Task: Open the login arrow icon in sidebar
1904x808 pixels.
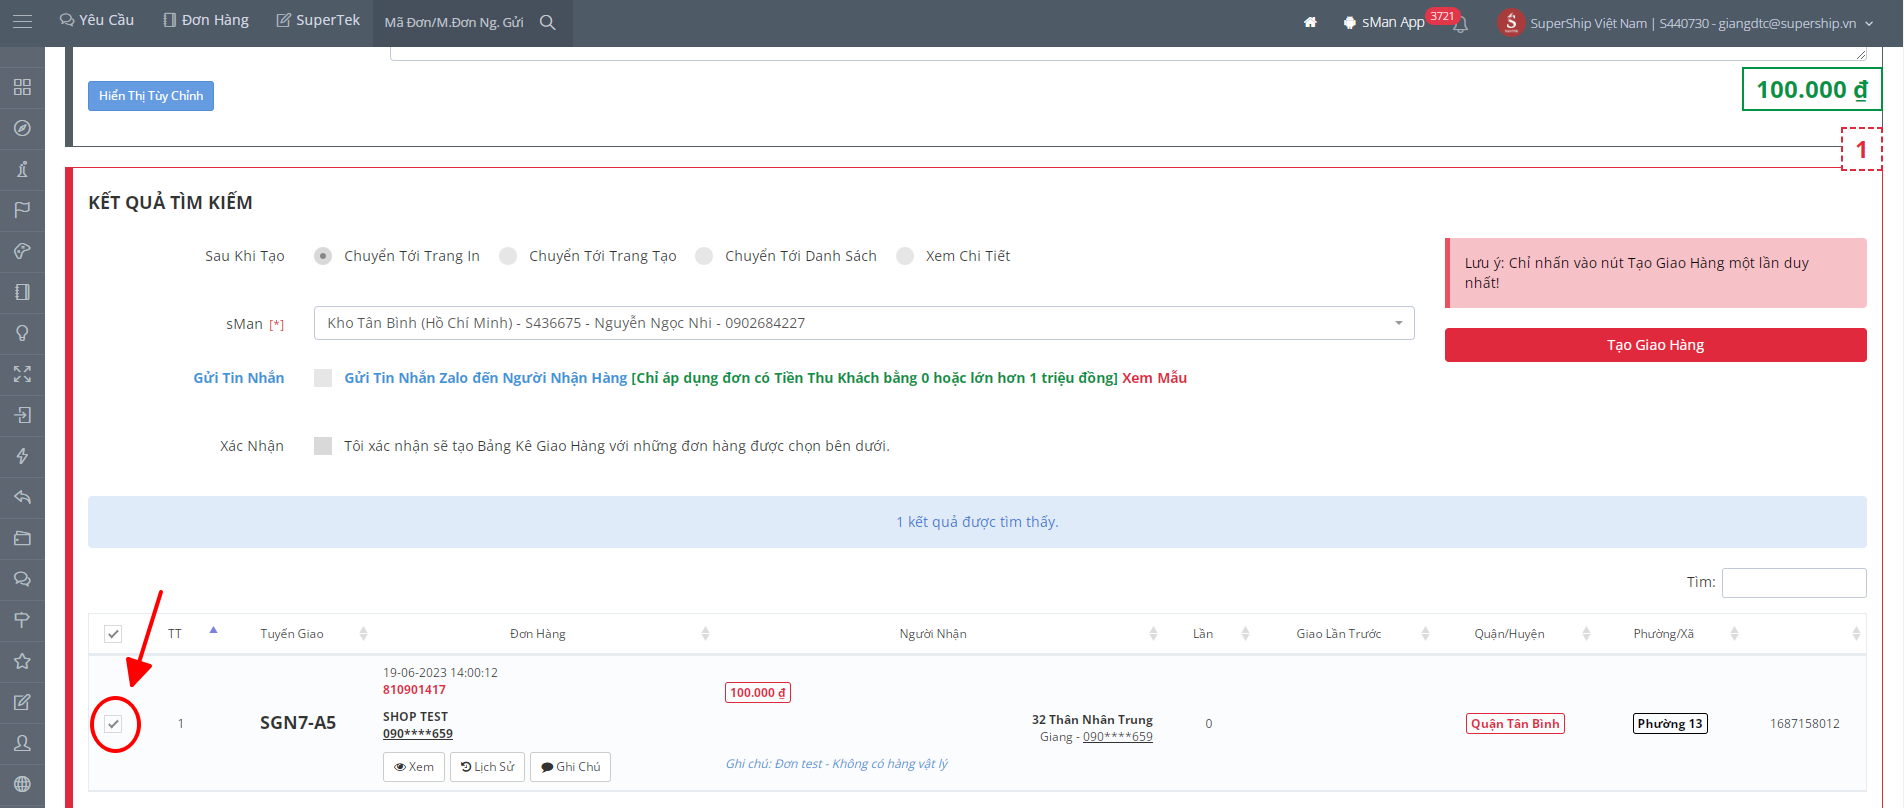Action: pyautogui.click(x=22, y=415)
